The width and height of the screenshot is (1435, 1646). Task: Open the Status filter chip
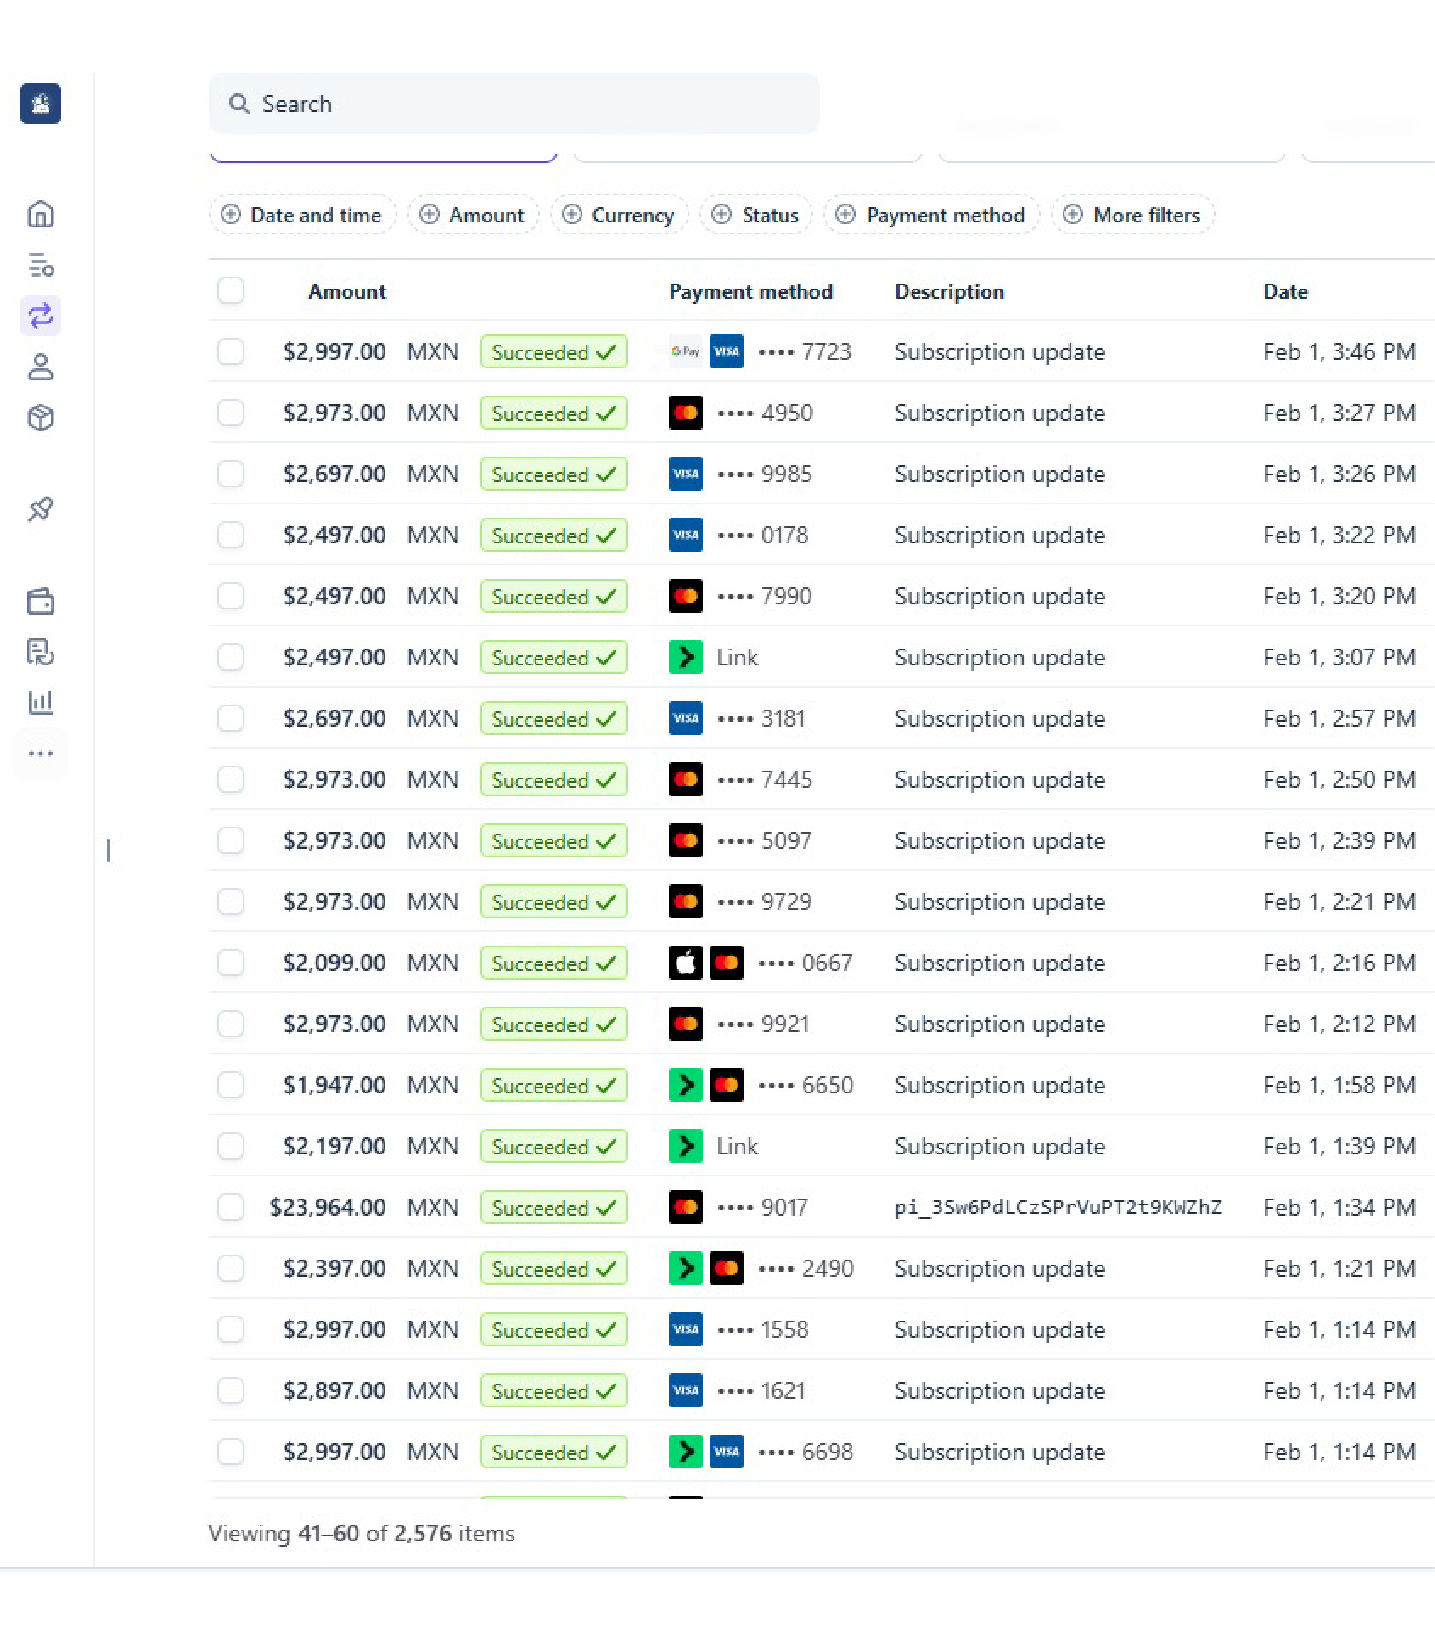pyautogui.click(x=756, y=215)
